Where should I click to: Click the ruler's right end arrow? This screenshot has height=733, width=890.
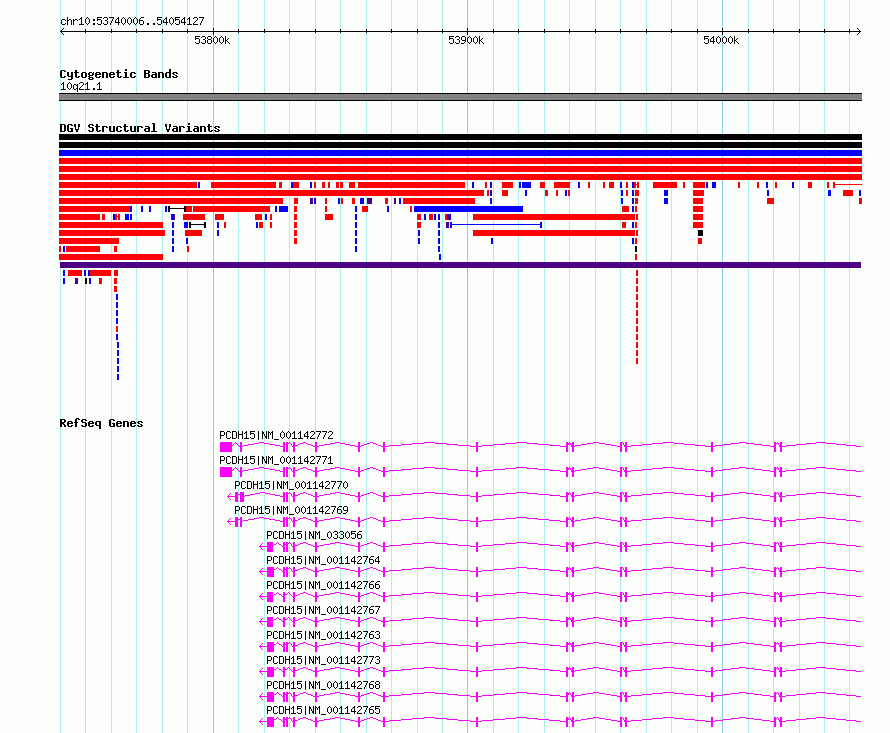pos(859,31)
